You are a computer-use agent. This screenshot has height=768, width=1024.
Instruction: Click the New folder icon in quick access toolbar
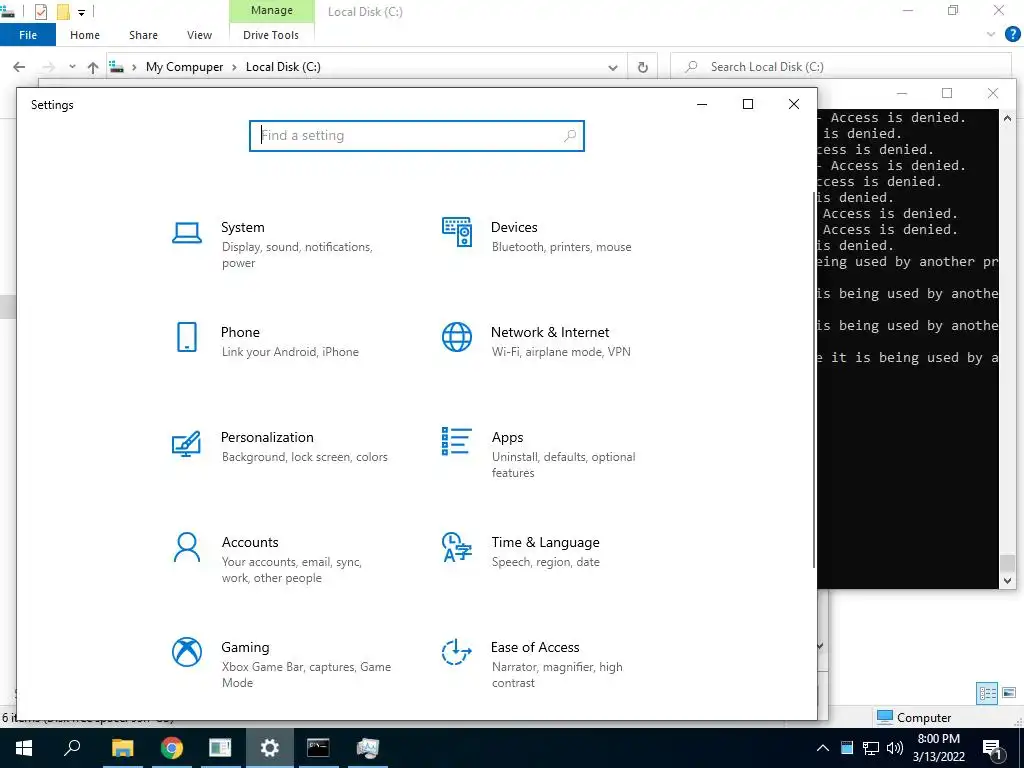[63, 12]
